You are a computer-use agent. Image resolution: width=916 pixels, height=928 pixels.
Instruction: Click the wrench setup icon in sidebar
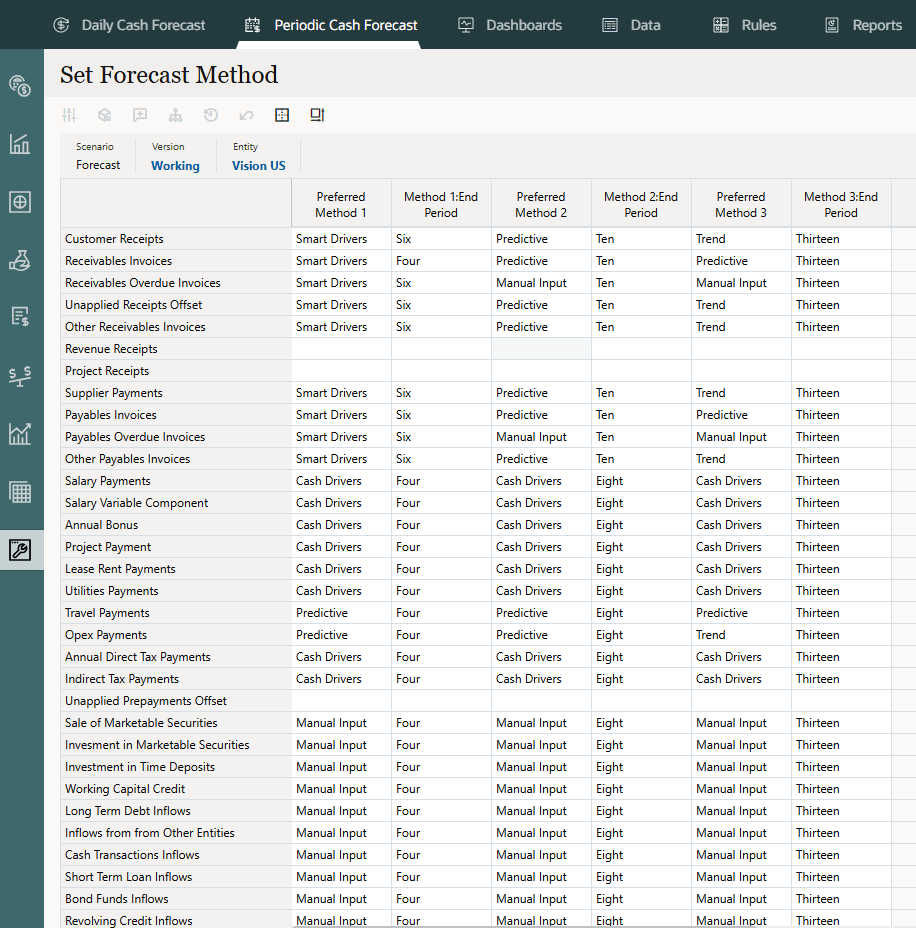(20, 549)
